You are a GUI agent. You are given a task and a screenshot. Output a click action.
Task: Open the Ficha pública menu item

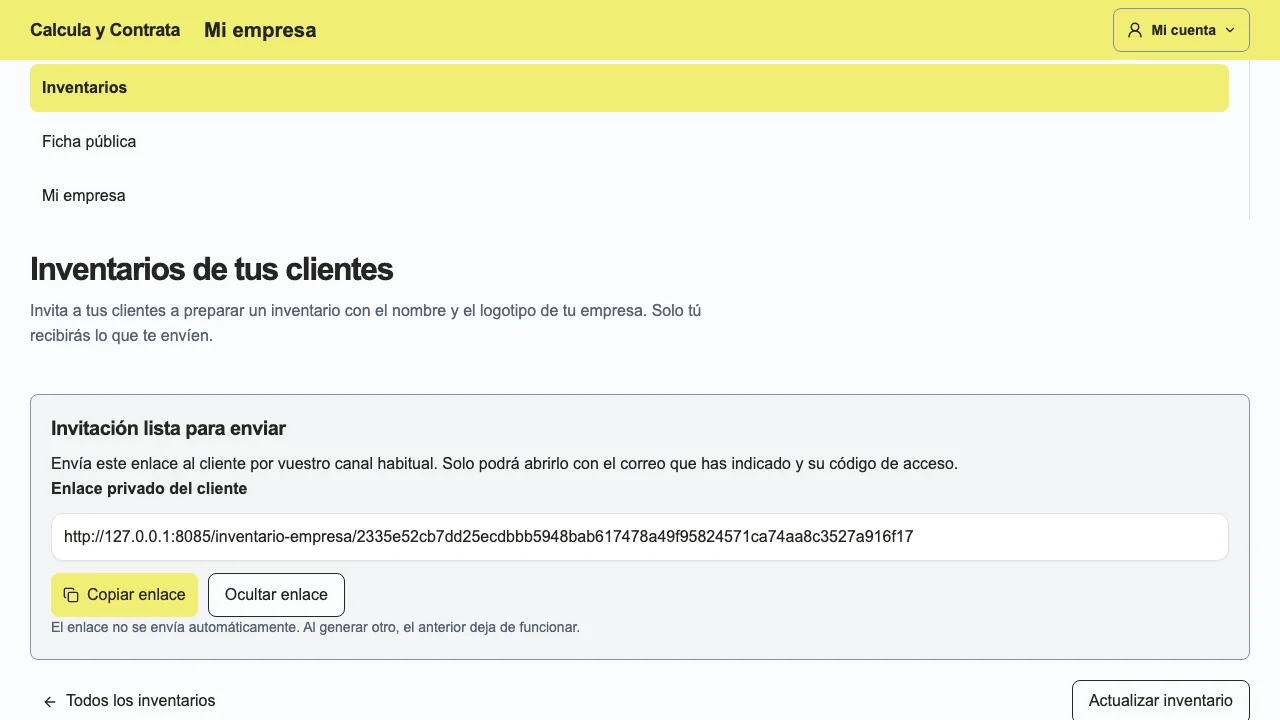(x=629, y=142)
